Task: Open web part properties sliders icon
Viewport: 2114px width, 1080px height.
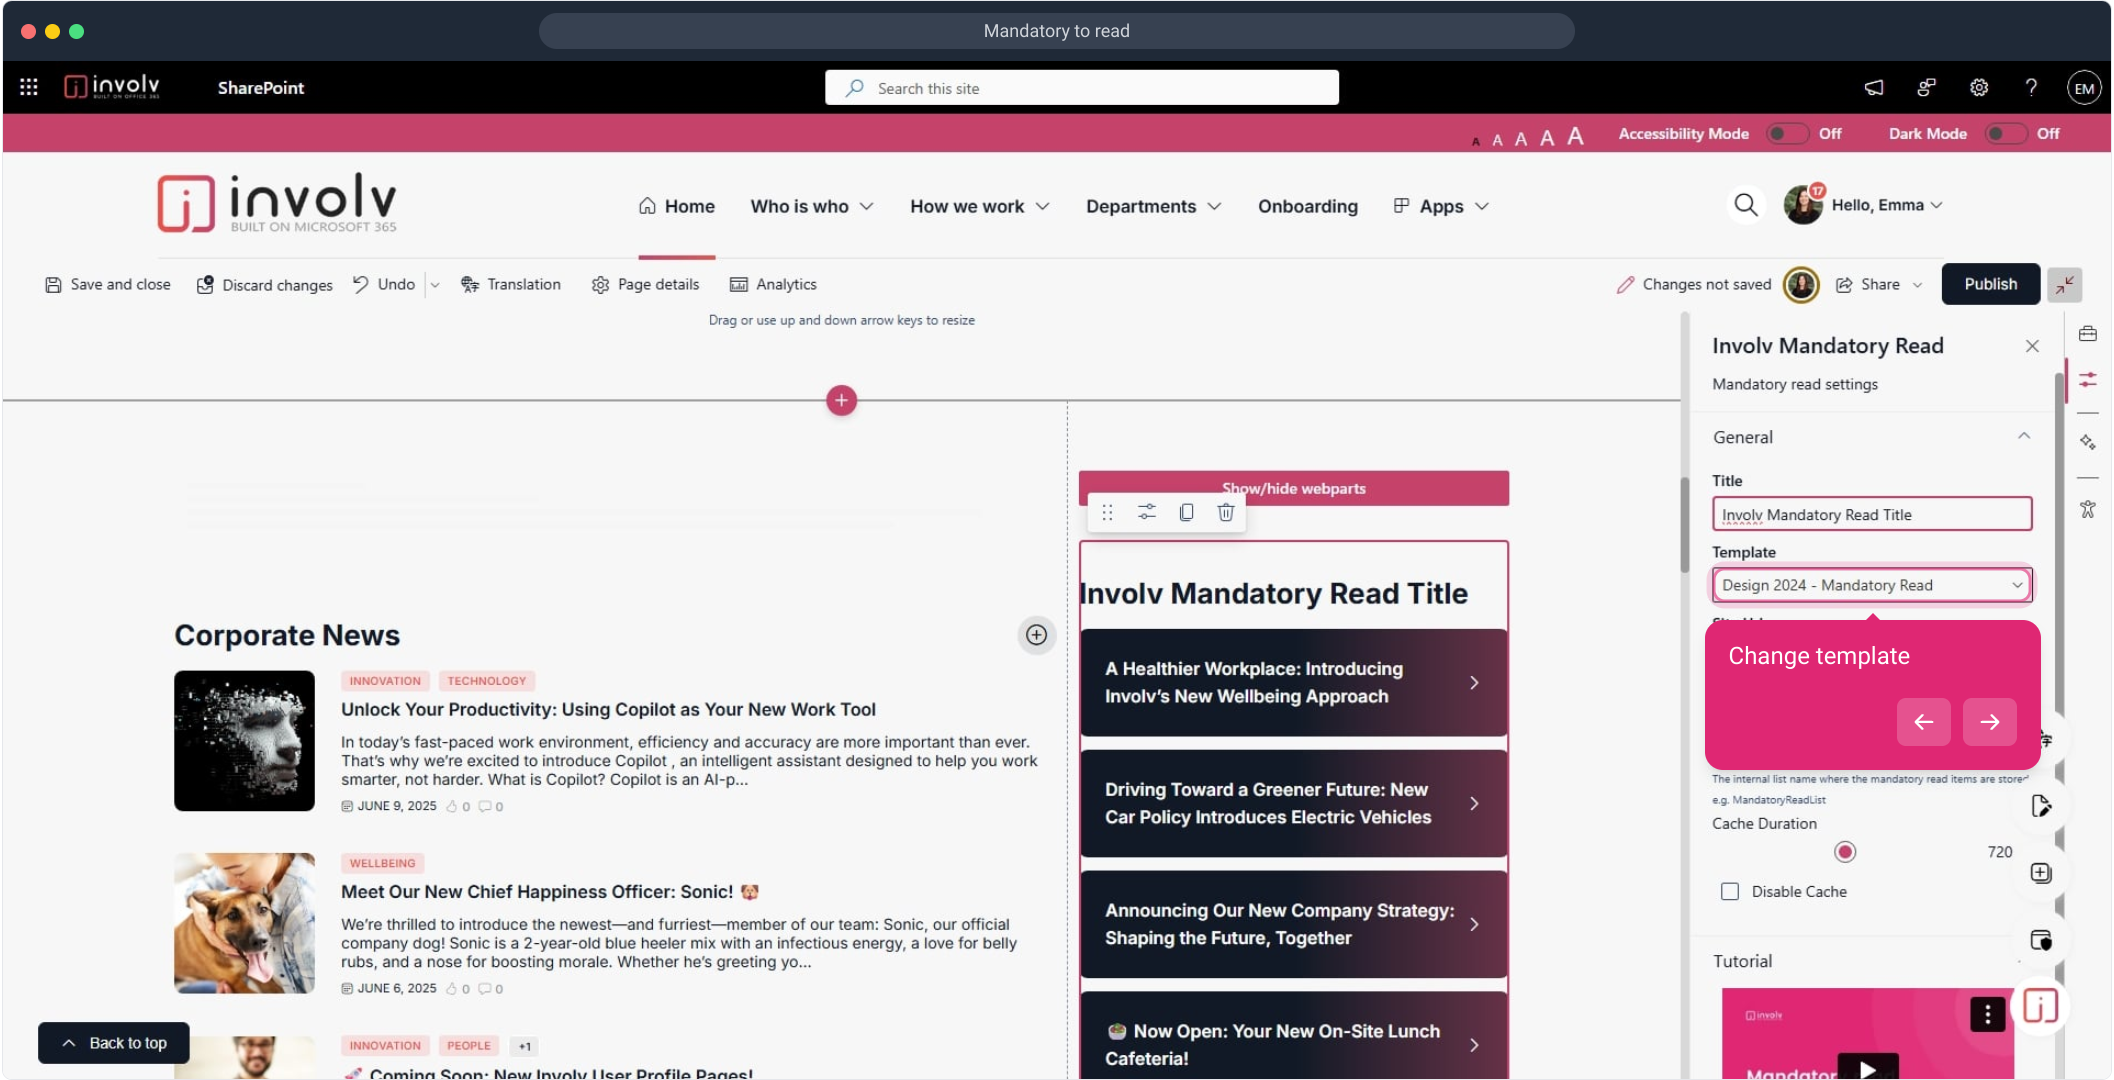Action: pos(1147,512)
